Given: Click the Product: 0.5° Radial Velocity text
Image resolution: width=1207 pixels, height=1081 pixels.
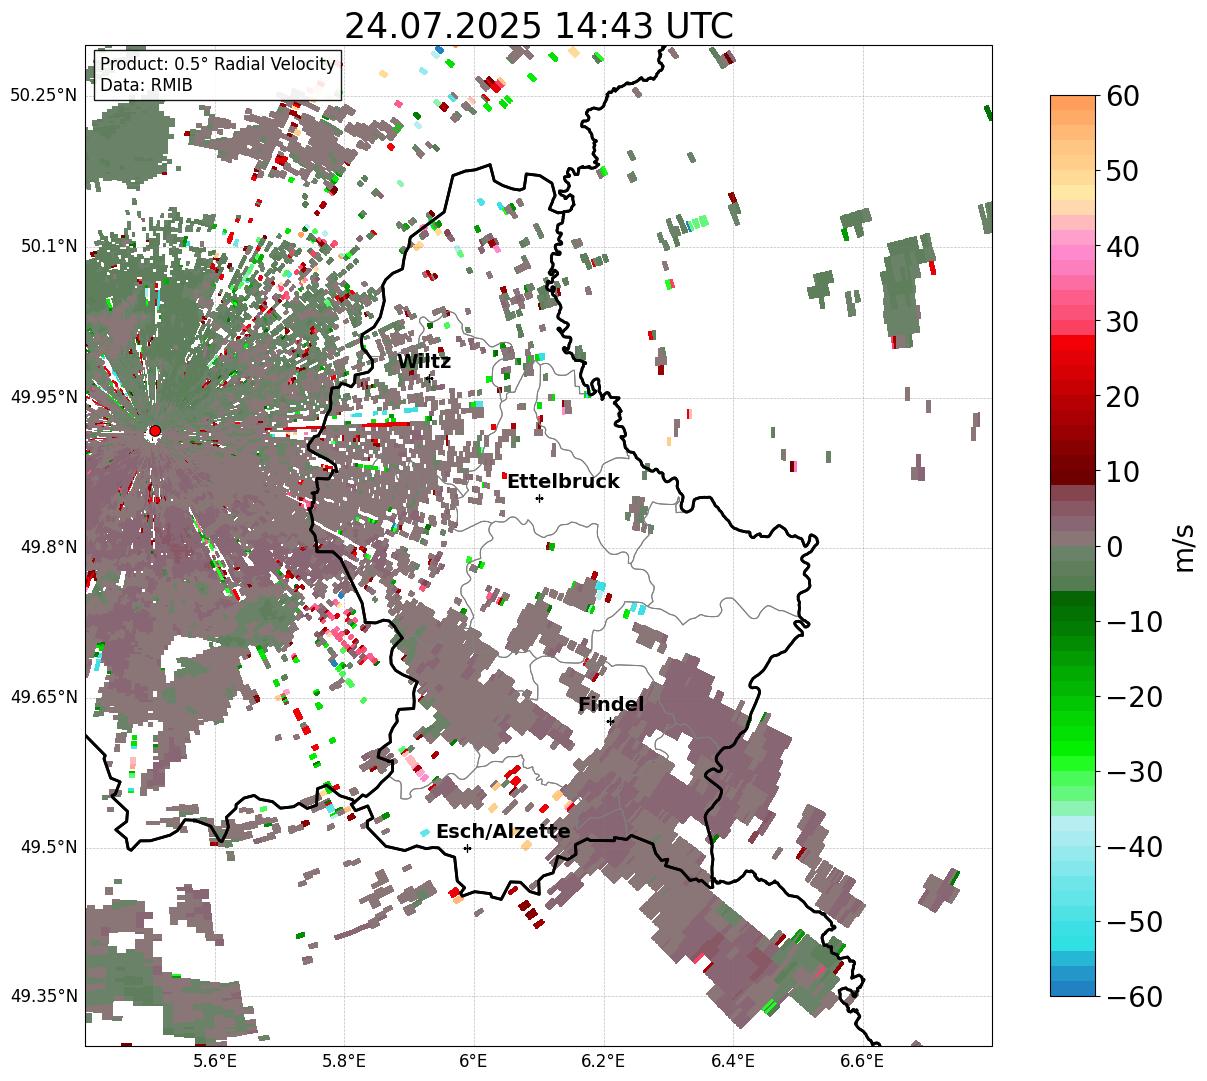Looking at the screenshot, I should point(218,65).
